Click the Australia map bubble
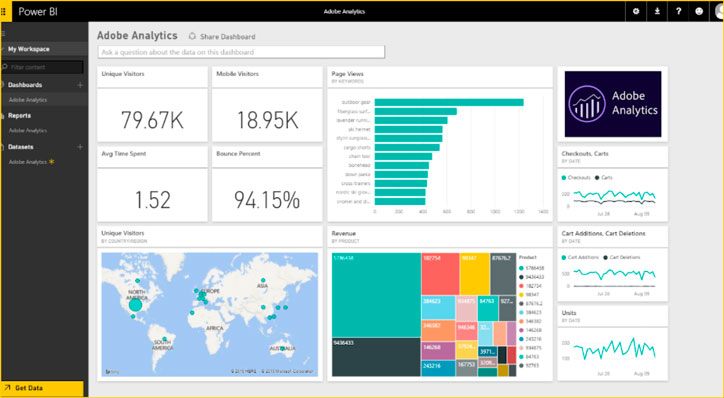The height and width of the screenshot is (398, 724). tap(282, 349)
